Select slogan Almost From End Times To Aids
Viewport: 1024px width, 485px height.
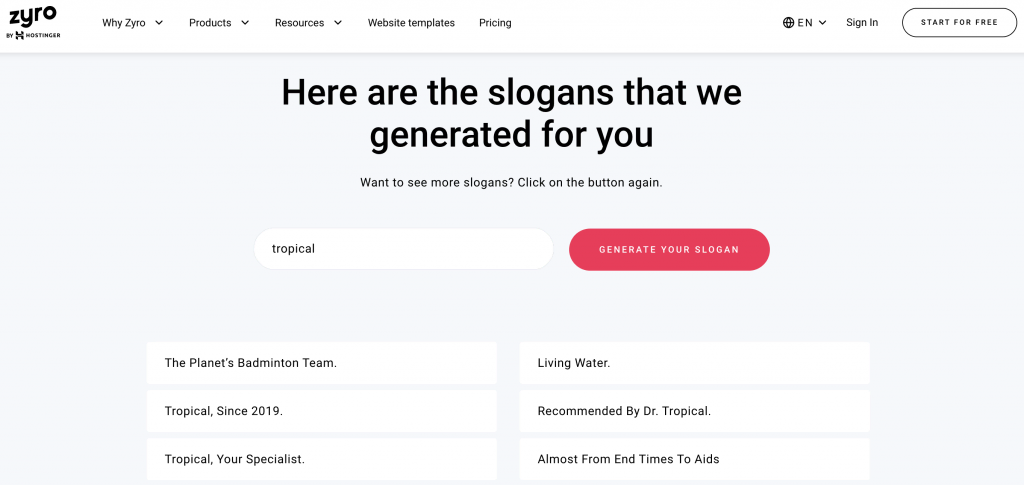click(x=694, y=460)
